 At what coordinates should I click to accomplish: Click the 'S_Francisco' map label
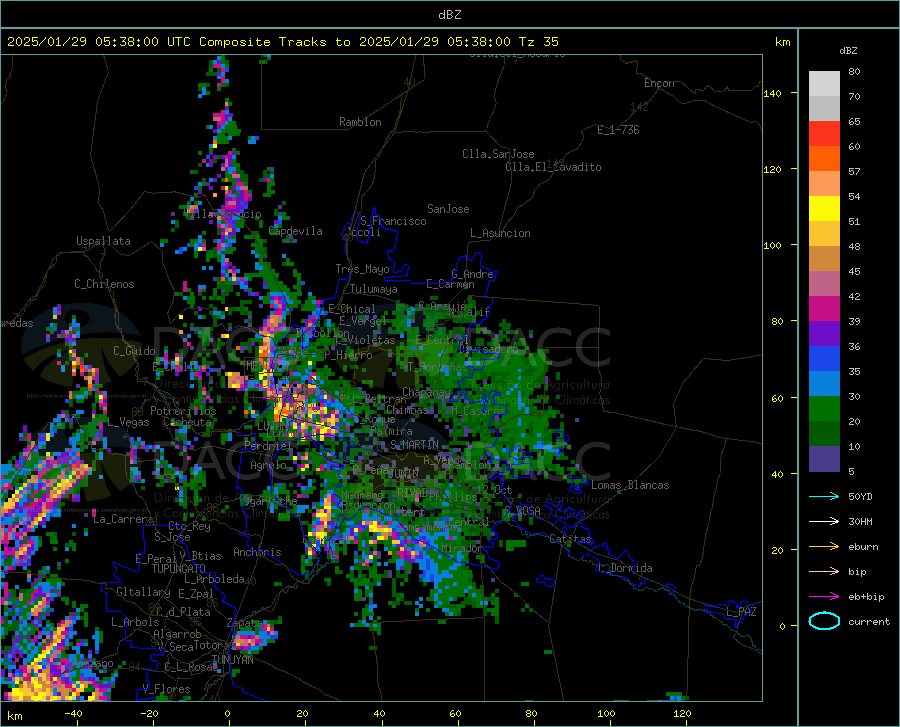point(393,221)
